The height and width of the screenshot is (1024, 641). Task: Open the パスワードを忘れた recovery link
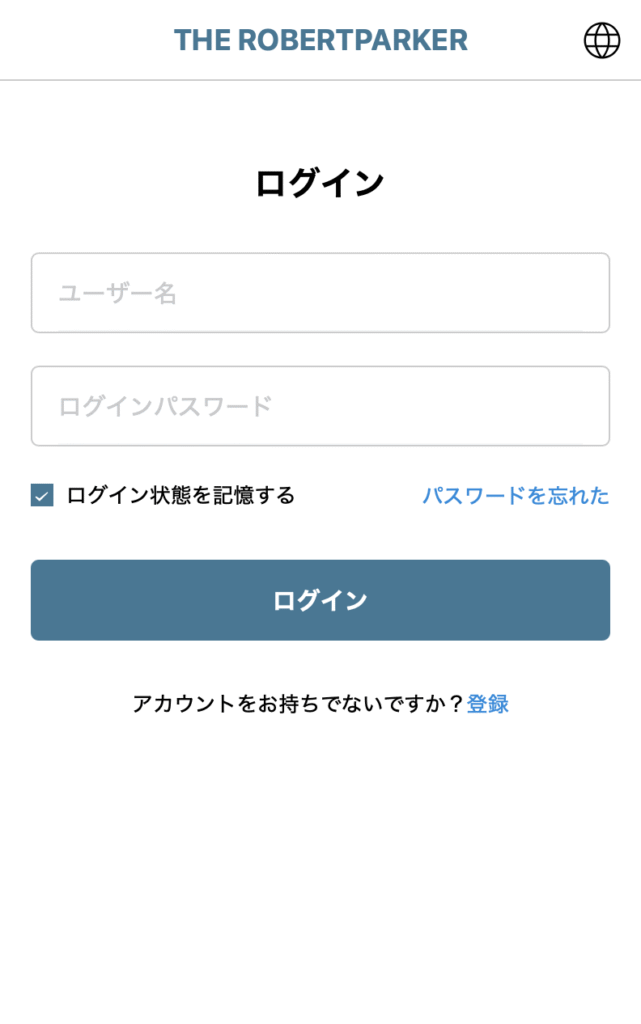(x=515, y=495)
